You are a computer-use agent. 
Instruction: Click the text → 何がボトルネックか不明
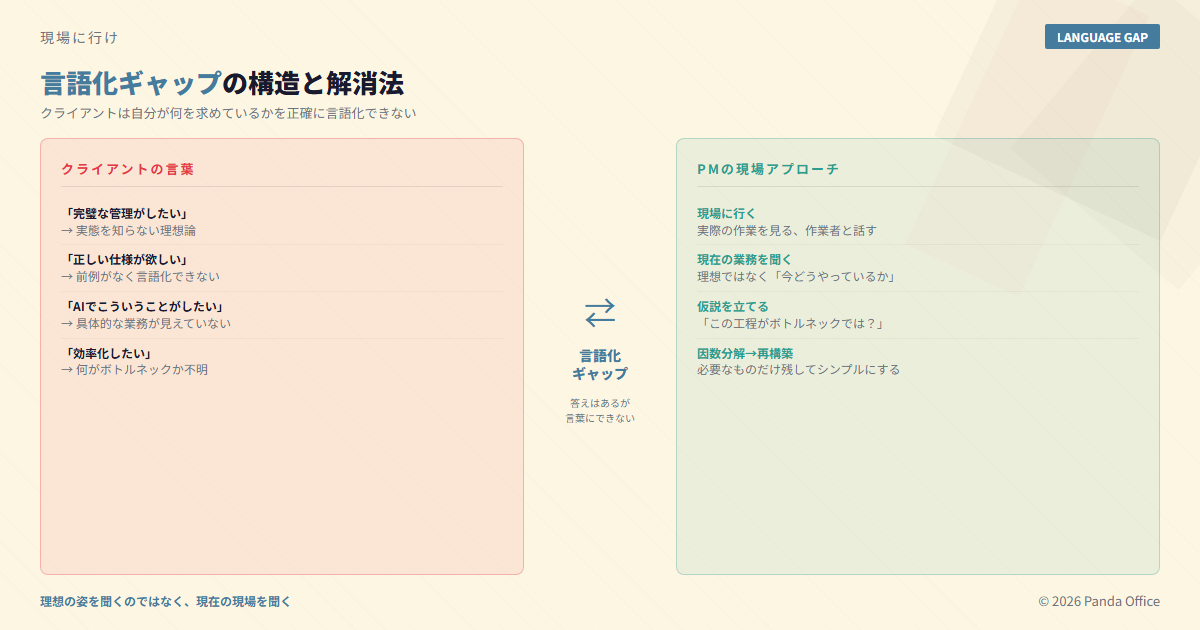click(134, 370)
